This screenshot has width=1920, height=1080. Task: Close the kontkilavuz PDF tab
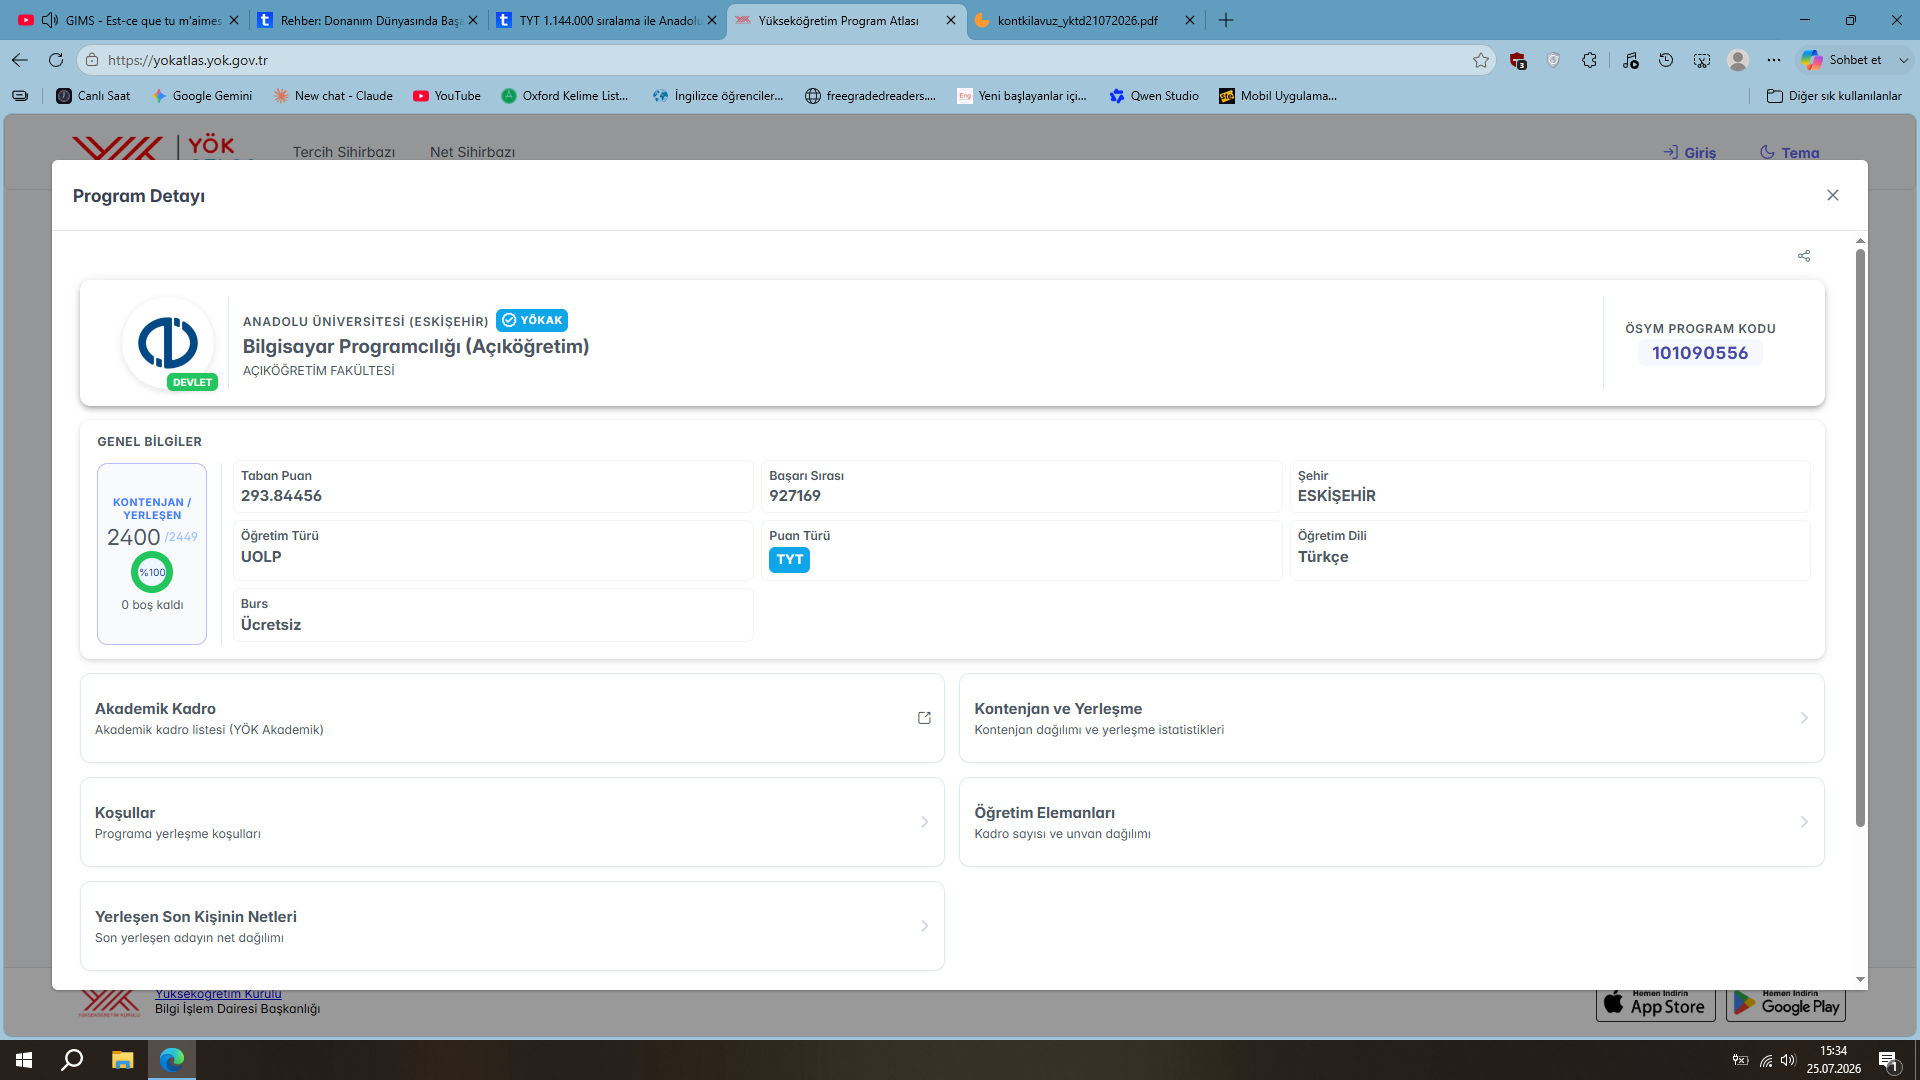pyautogui.click(x=1190, y=20)
